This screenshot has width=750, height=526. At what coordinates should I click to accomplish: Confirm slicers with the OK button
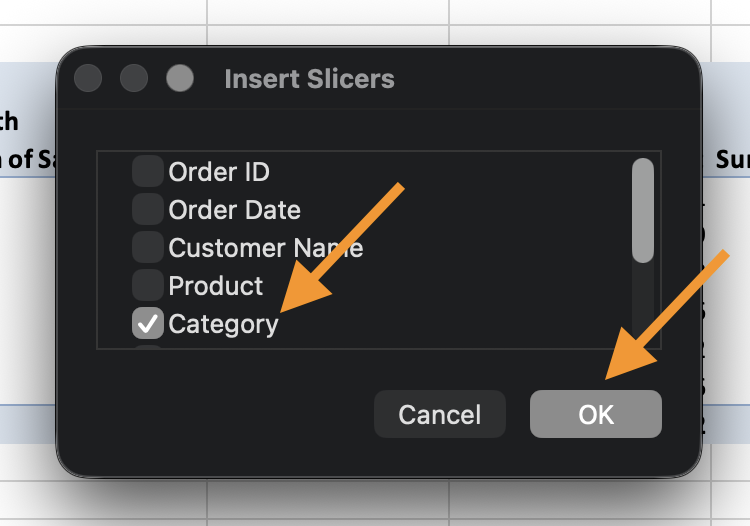596,414
